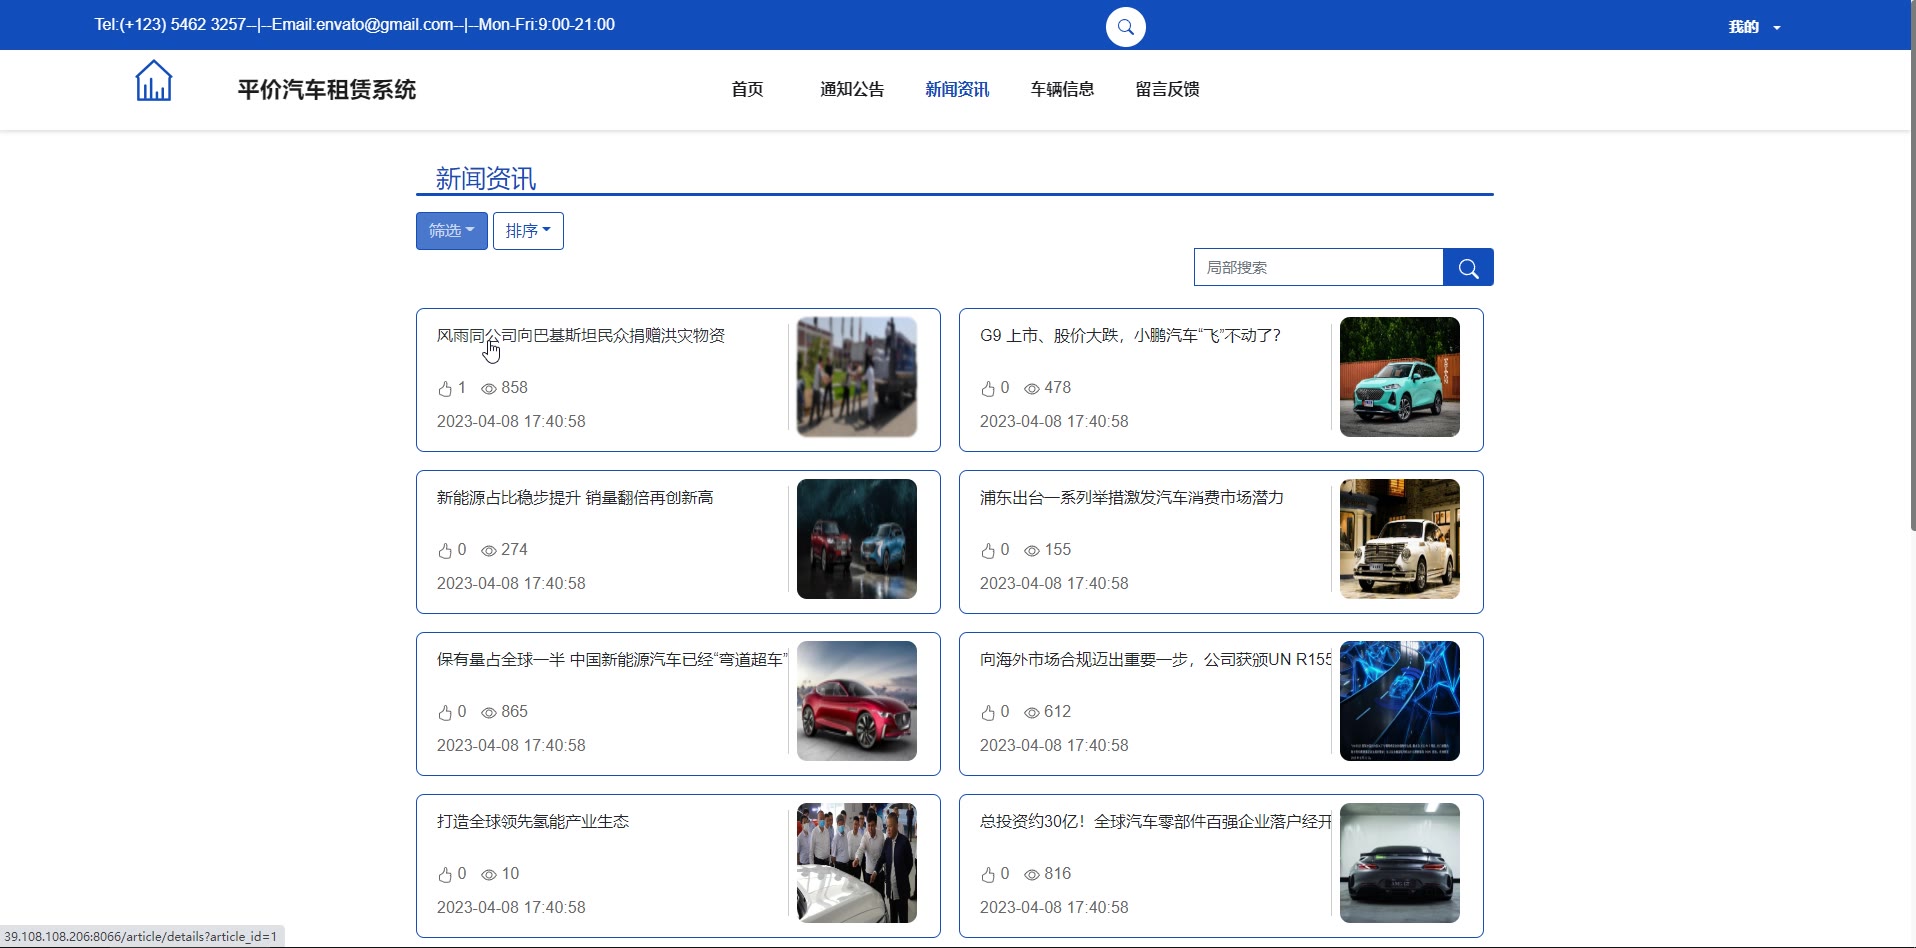Click the eye views icon showing 478
This screenshot has width=1916, height=948.
1031,388
